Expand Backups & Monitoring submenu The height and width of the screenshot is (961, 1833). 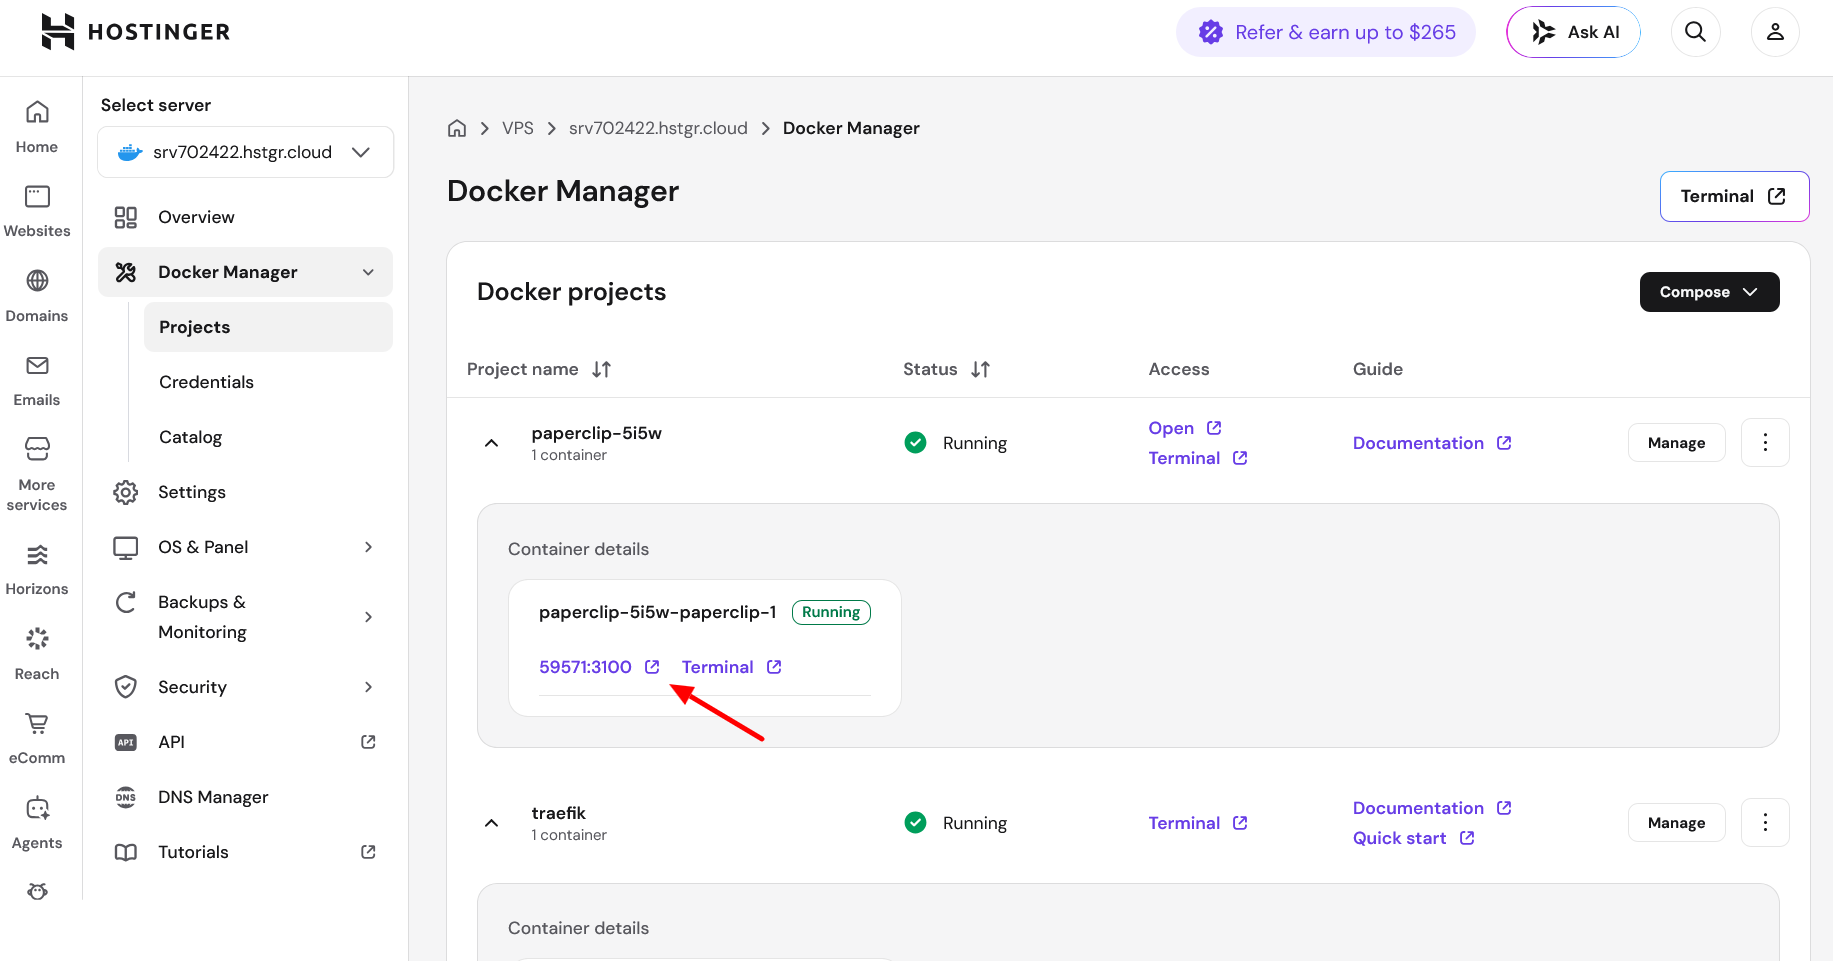click(368, 617)
